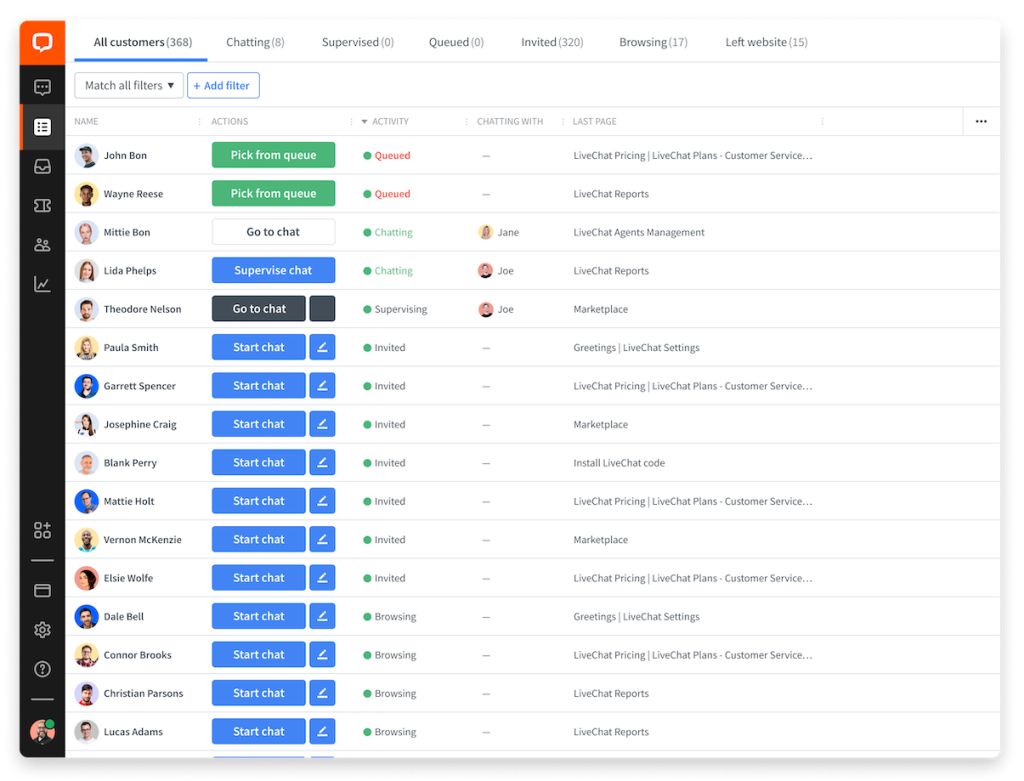Supervise chat with Lida Phelps

(273, 270)
